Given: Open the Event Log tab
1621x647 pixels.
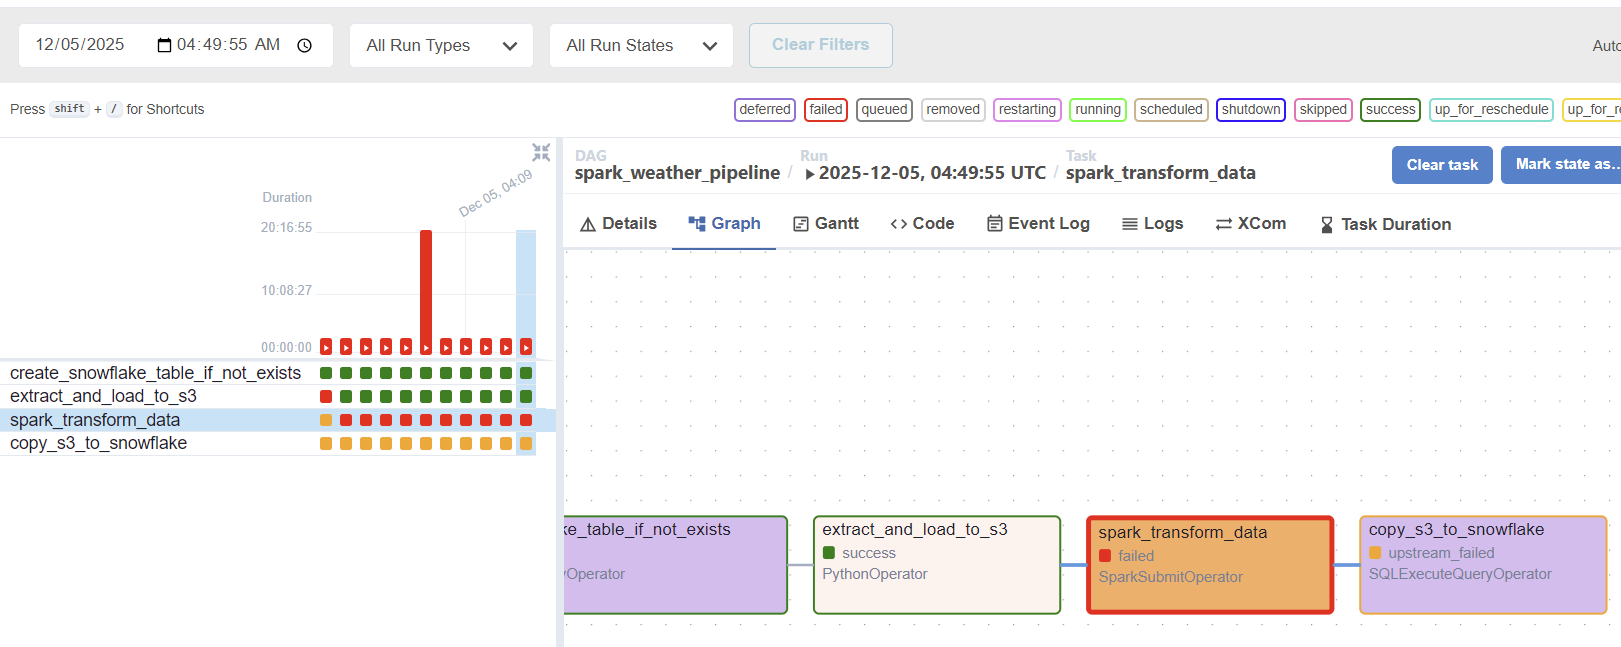Looking at the screenshot, I should (x=1038, y=224).
